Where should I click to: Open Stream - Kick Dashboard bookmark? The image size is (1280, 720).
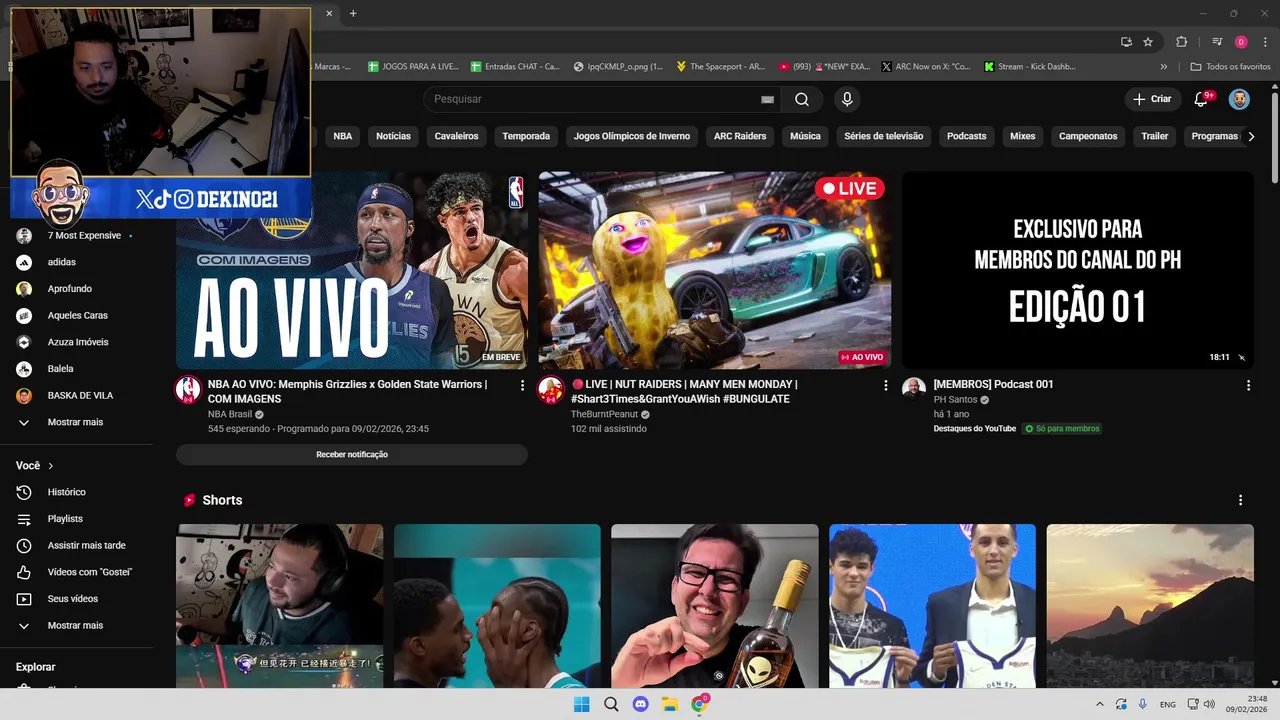(1030, 66)
